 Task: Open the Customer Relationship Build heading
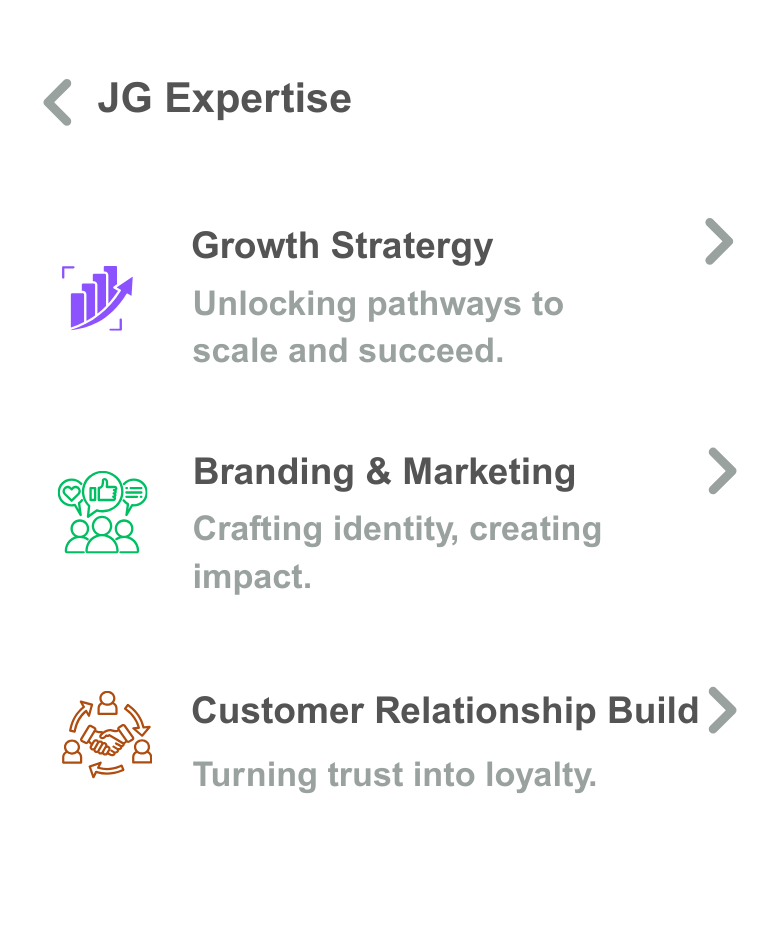point(444,711)
